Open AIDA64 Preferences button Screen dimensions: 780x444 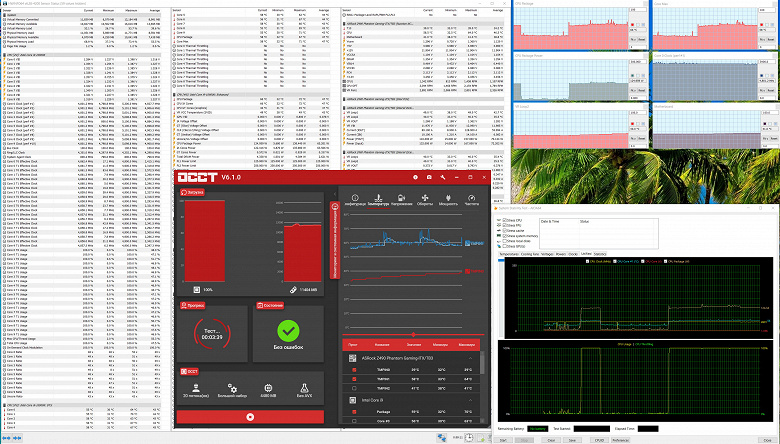click(620, 440)
